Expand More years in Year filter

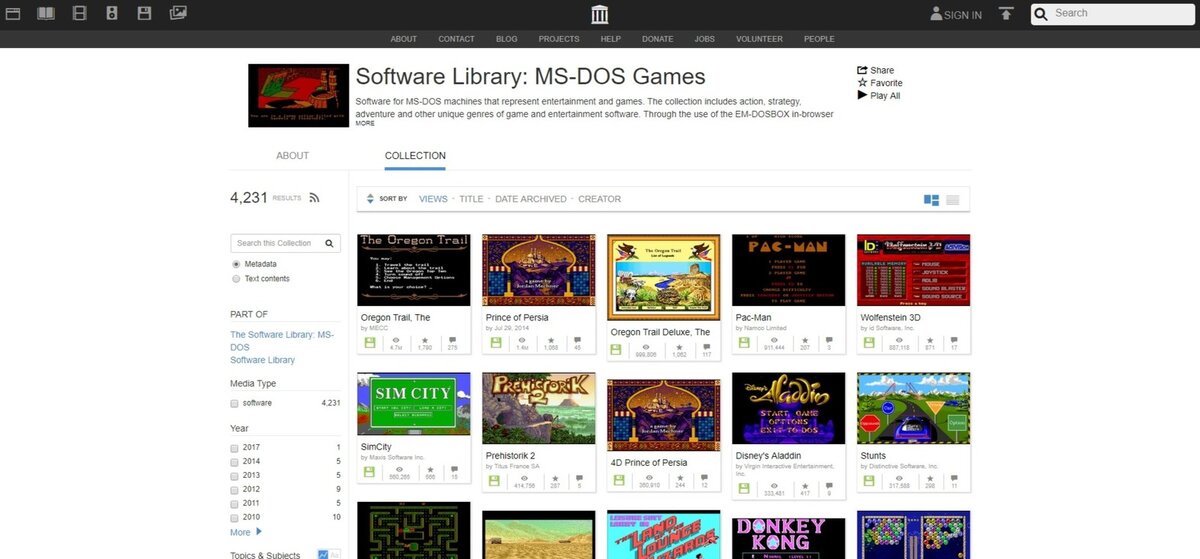coord(246,532)
